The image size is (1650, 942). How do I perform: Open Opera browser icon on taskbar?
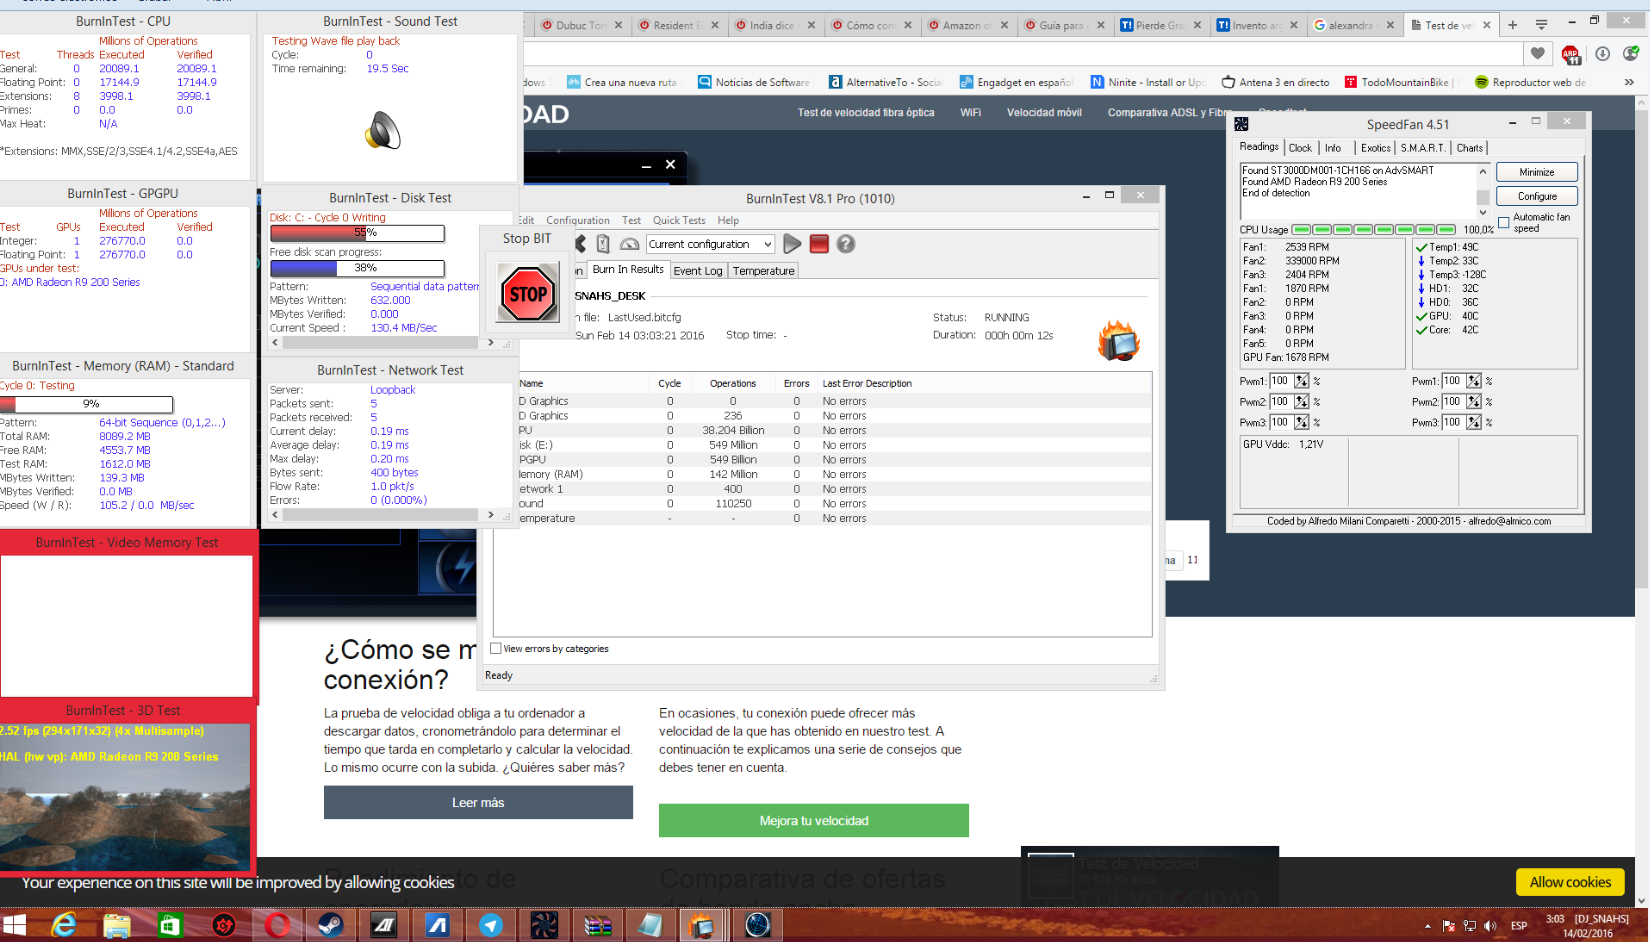tap(277, 925)
